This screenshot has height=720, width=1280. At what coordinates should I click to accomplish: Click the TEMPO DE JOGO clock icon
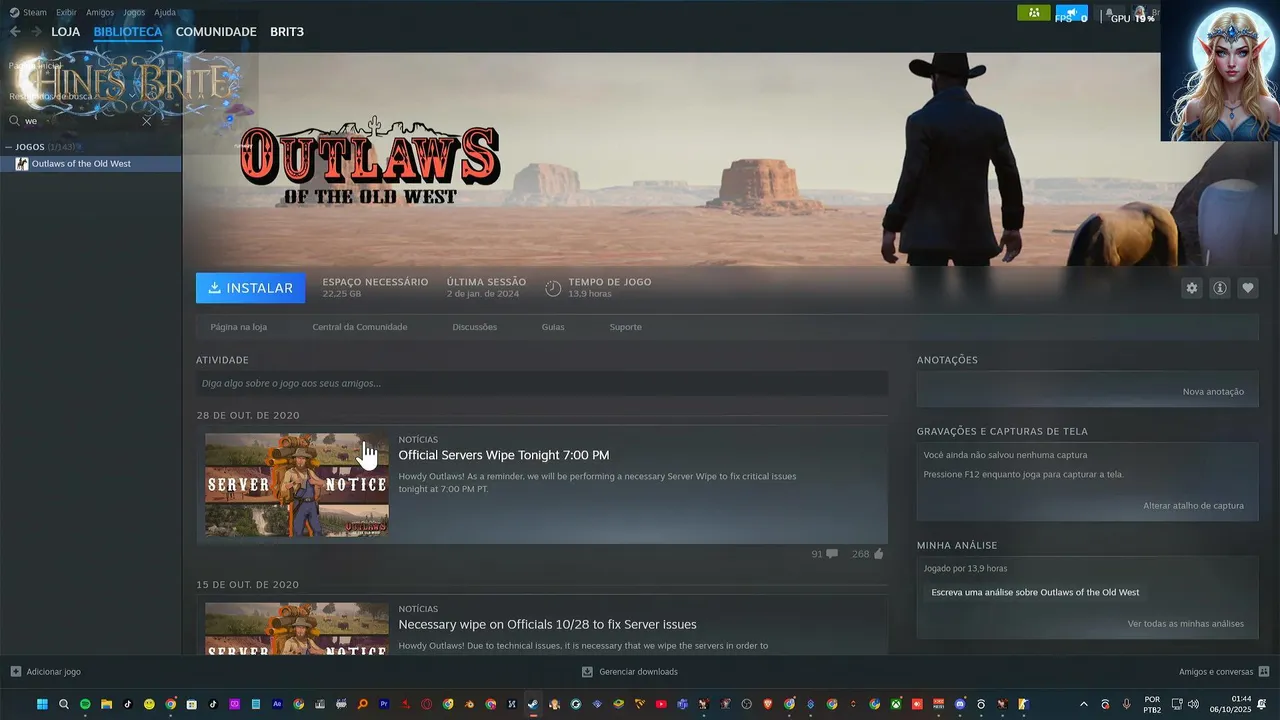[x=553, y=288]
